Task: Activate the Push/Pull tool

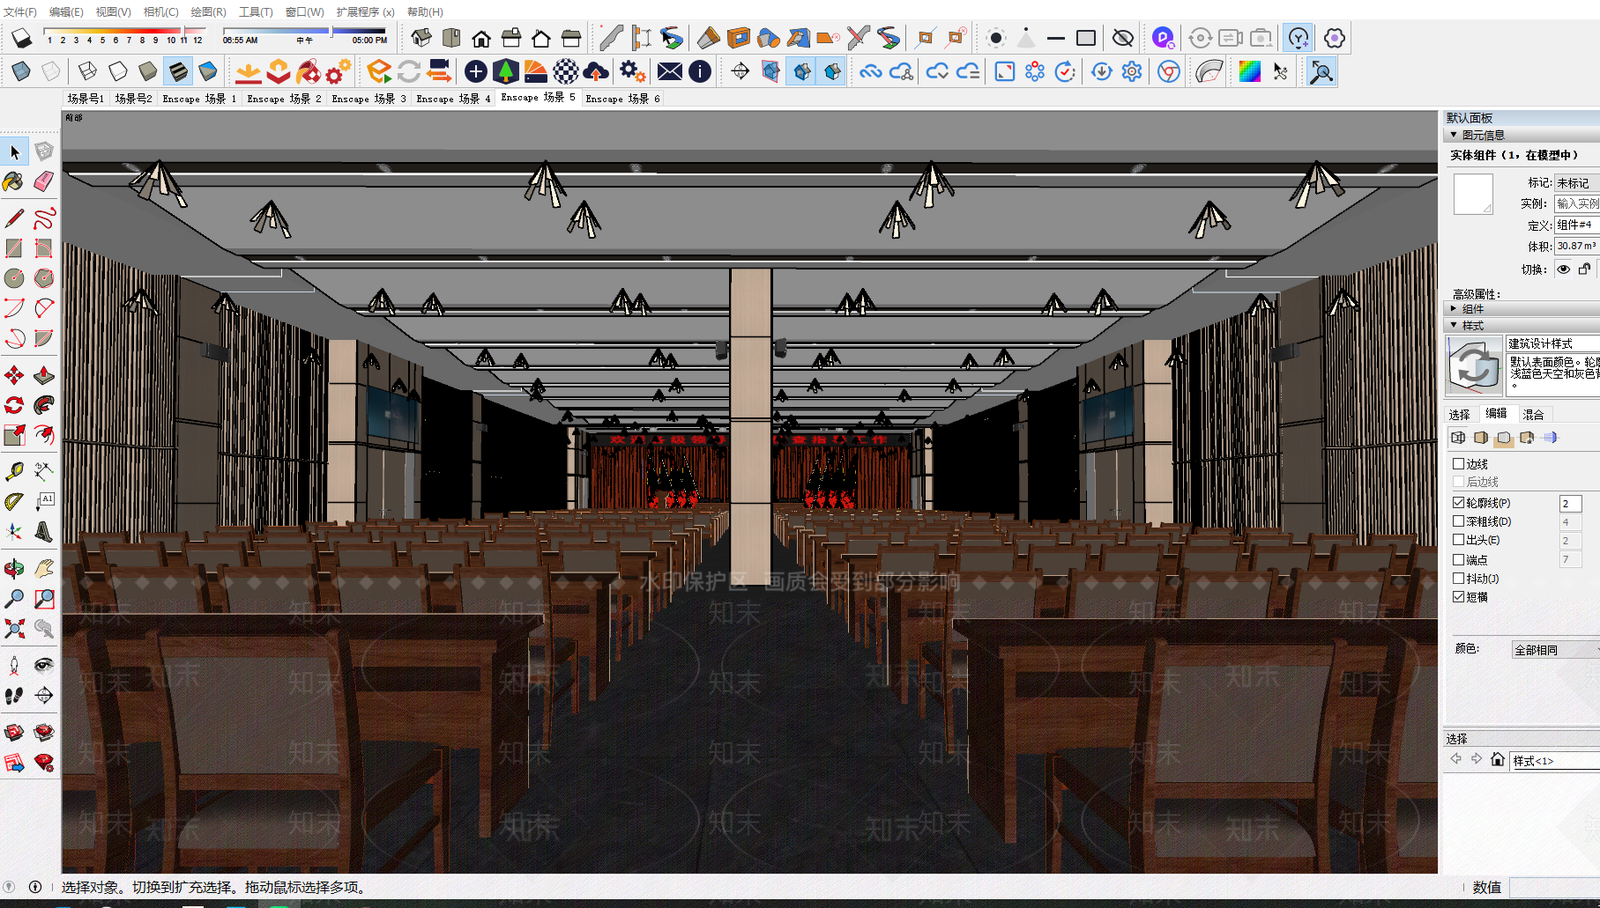Action: pos(44,375)
